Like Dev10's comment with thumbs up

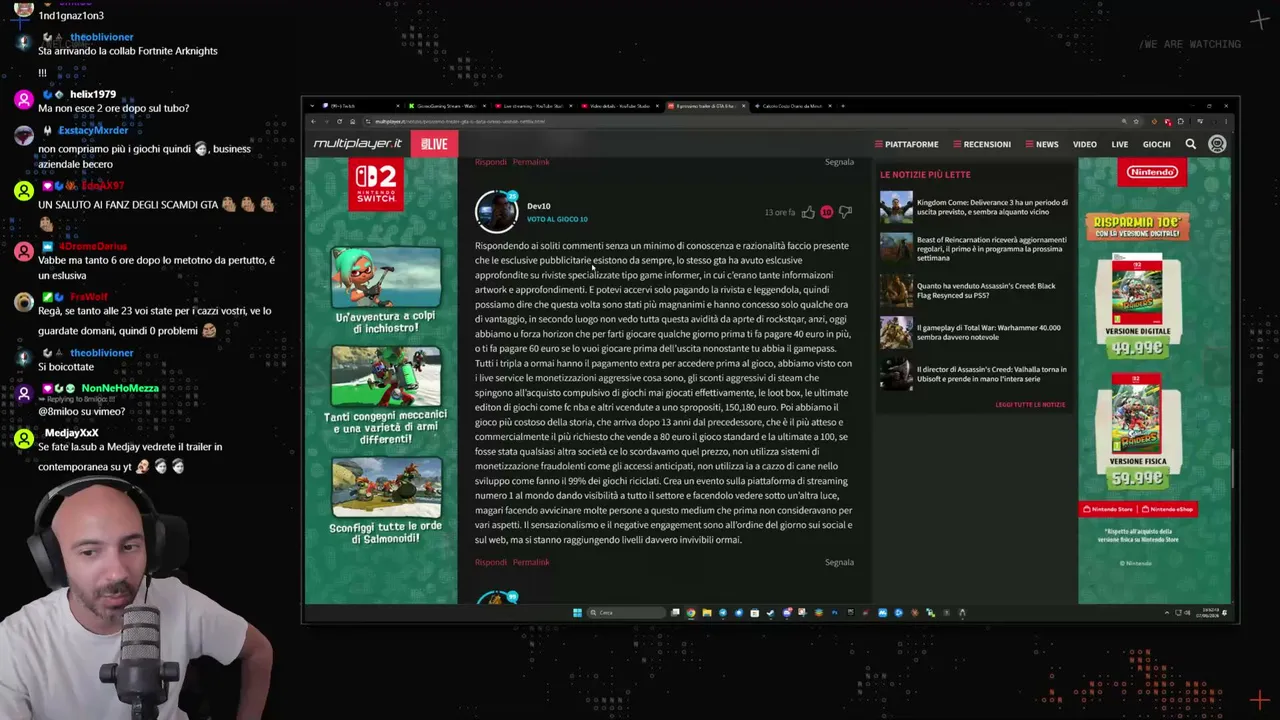click(x=808, y=212)
